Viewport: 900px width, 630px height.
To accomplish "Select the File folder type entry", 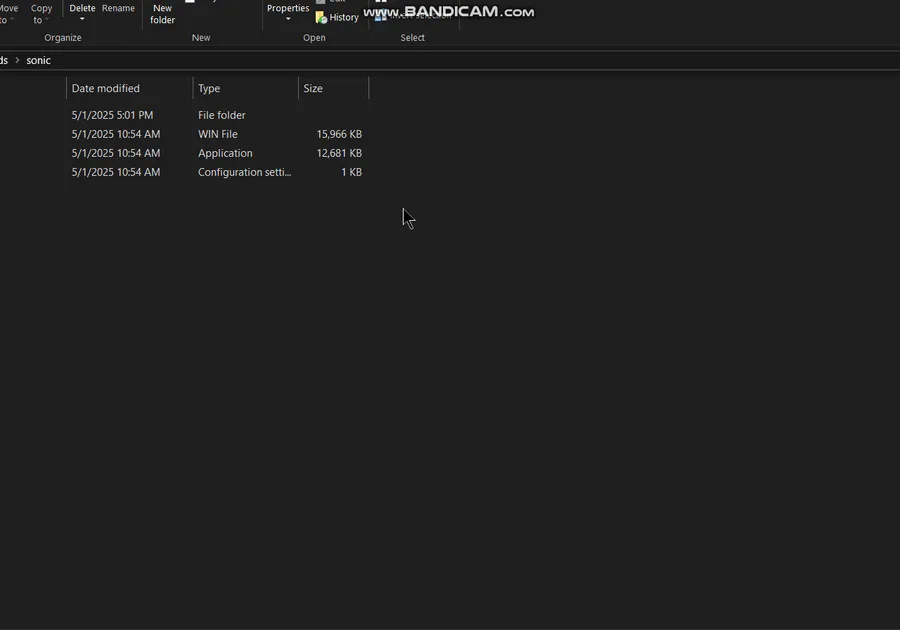I will coord(222,115).
